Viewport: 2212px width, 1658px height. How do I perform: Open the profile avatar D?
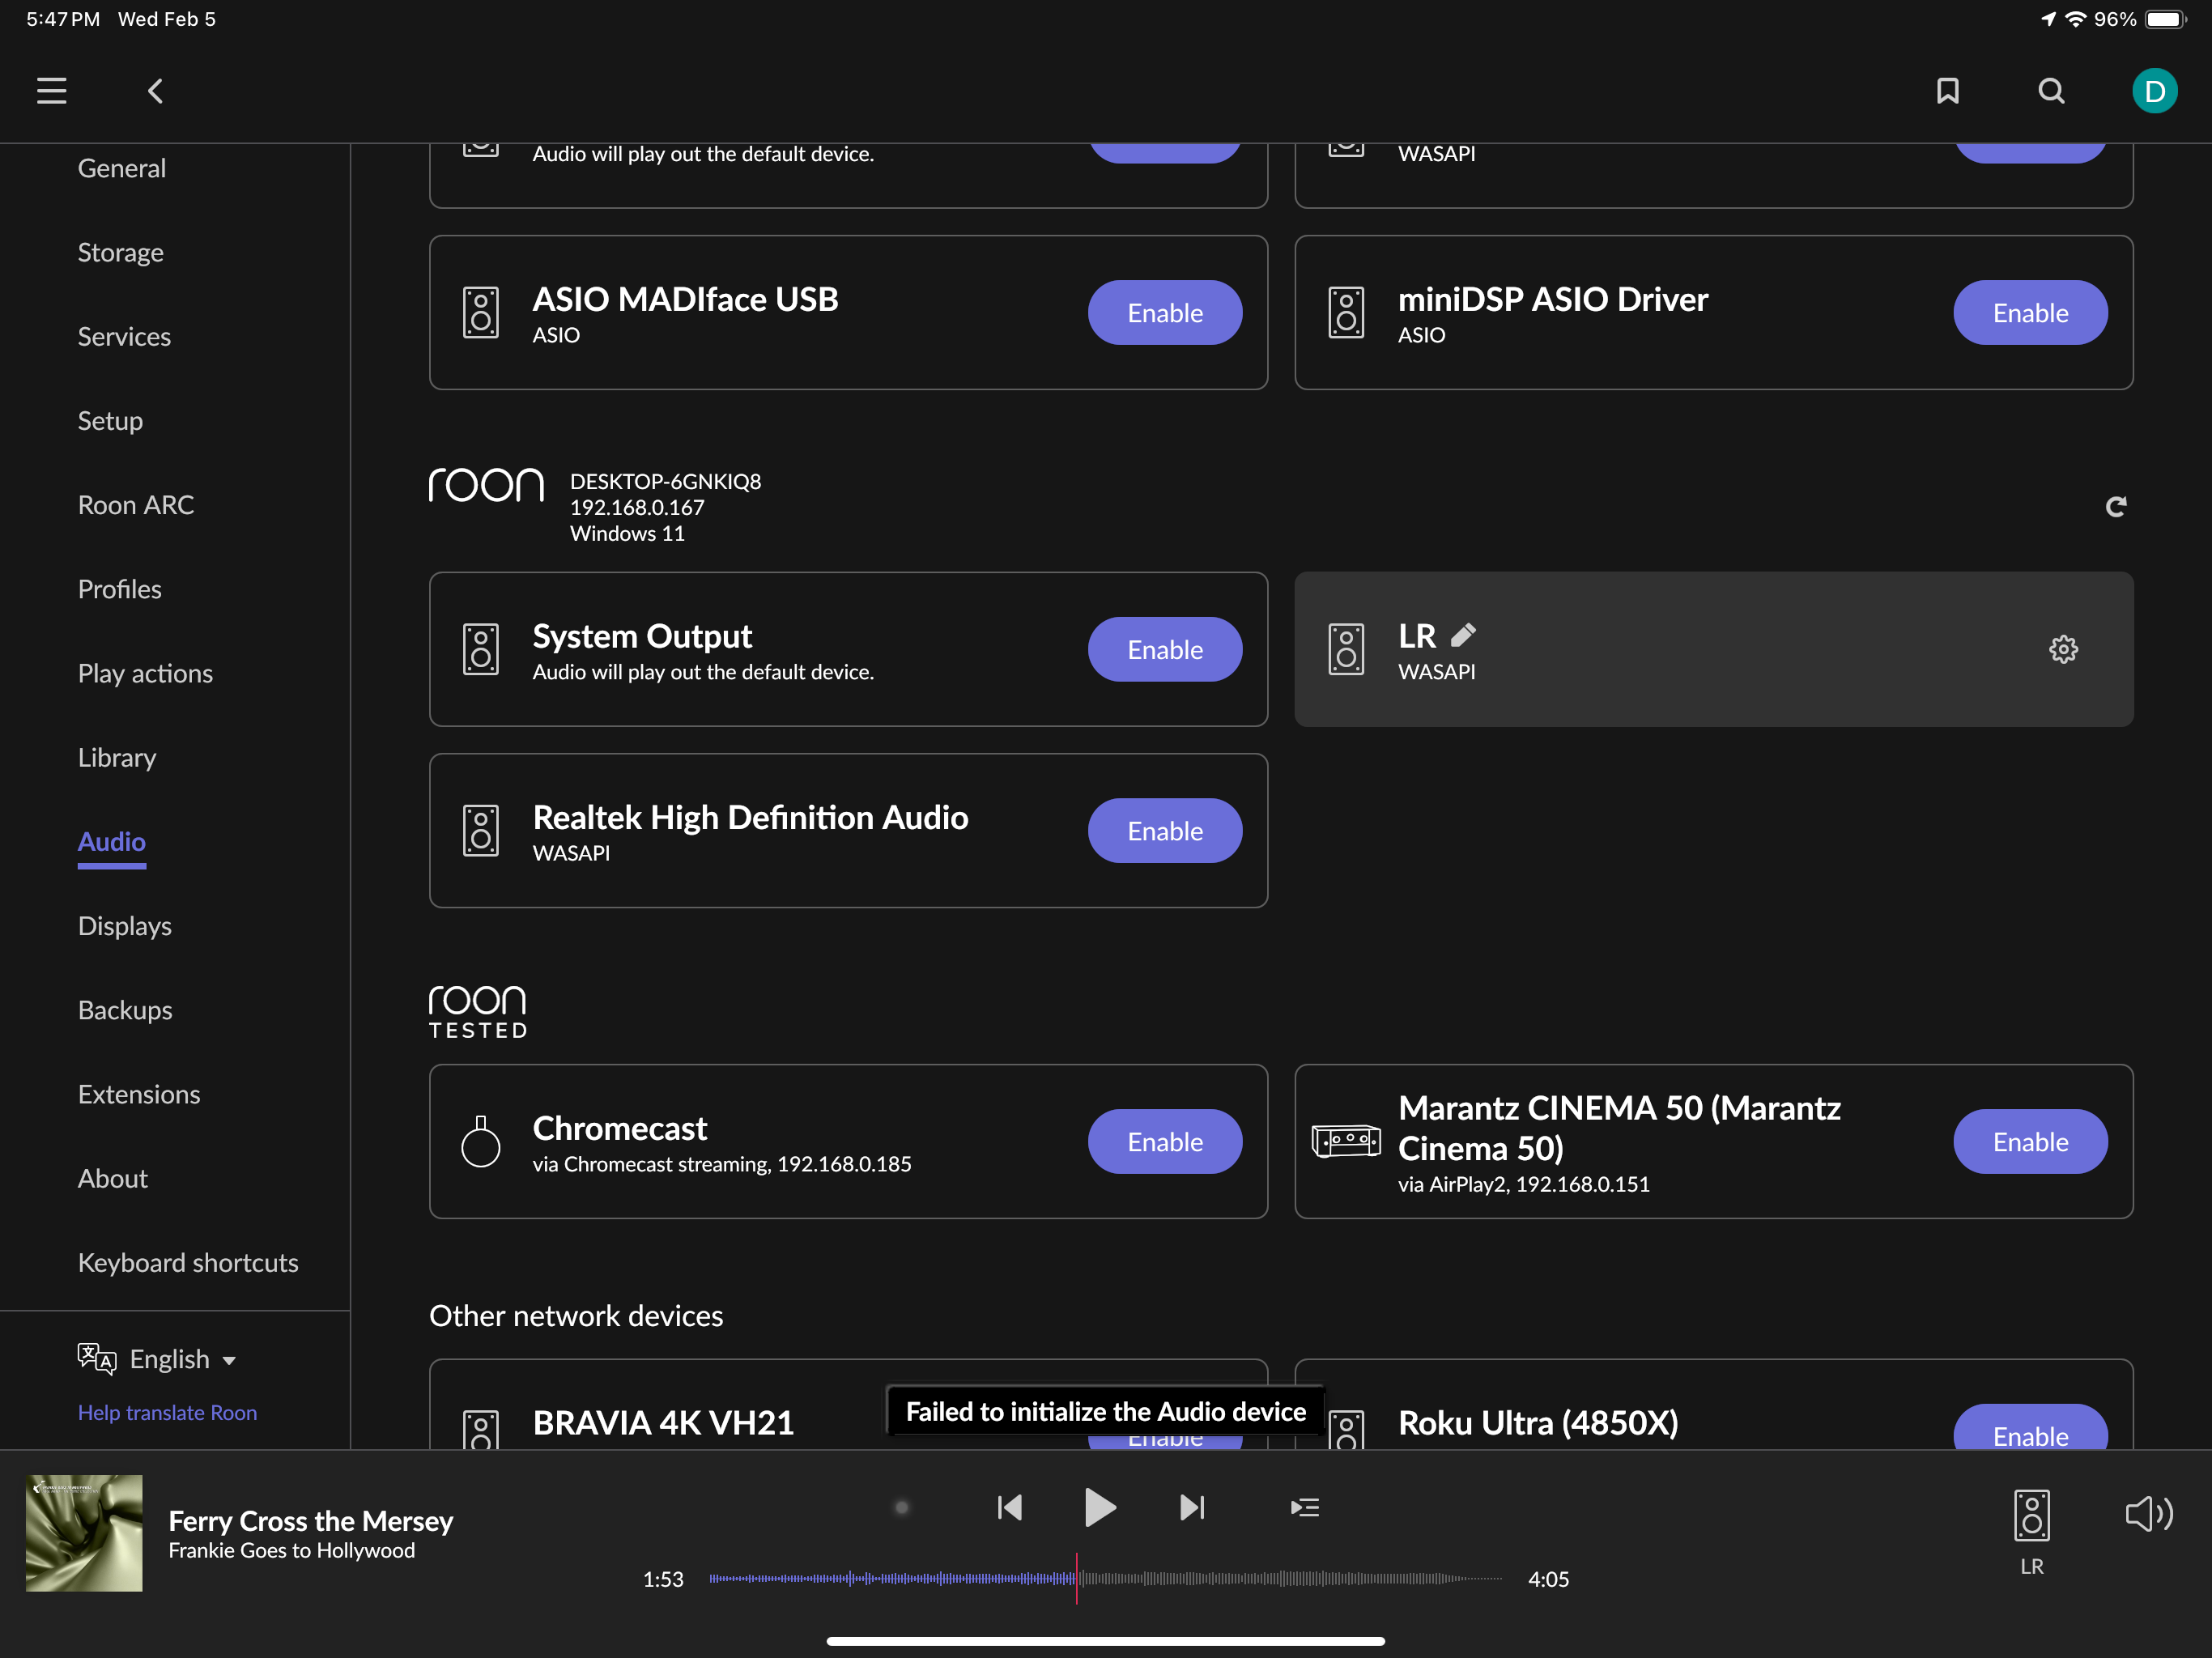click(2153, 91)
